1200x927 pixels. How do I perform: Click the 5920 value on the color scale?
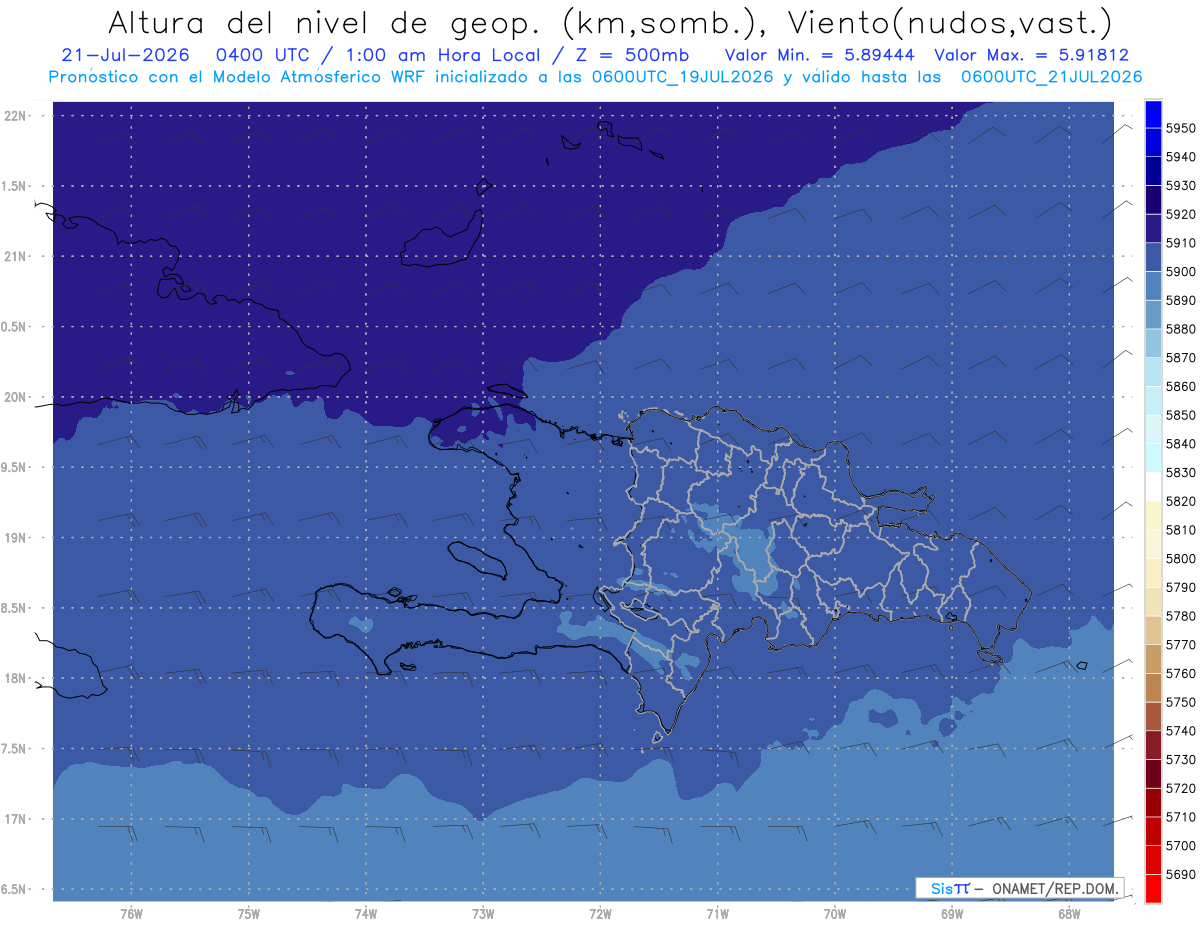point(1180,214)
